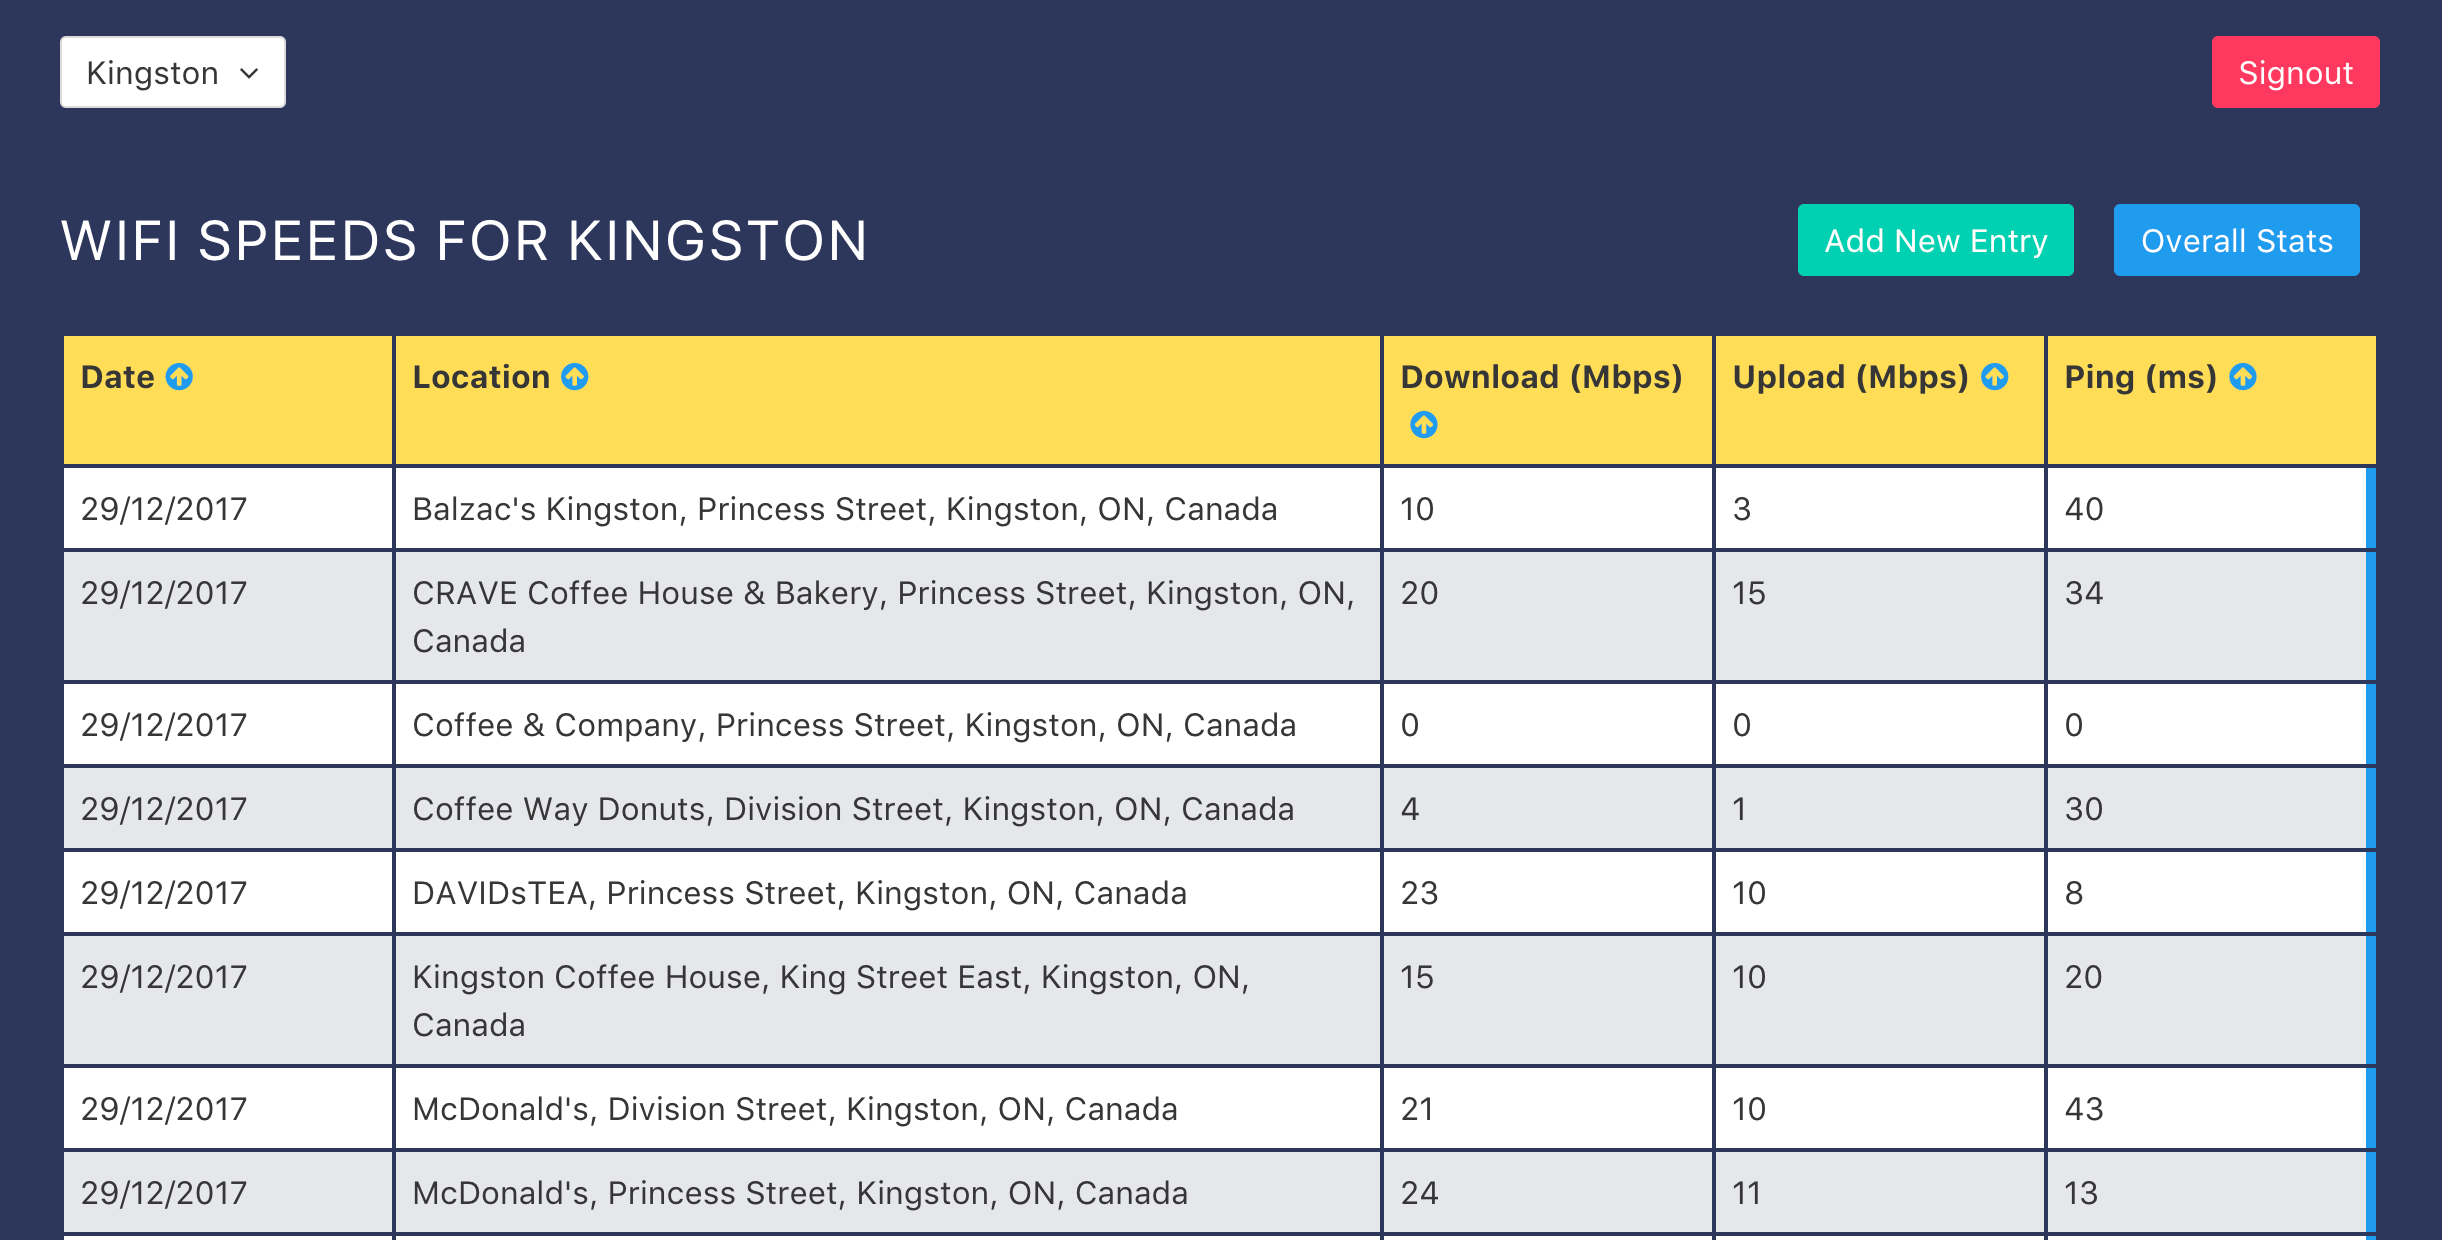Viewport: 2442px width, 1240px height.
Task: Click the WIFI SPEEDS FOR KINGSTON heading
Action: pos(464,241)
